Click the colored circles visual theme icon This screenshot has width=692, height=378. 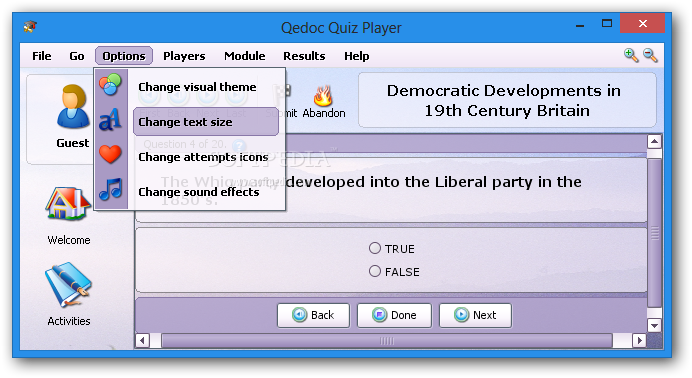click(x=110, y=85)
